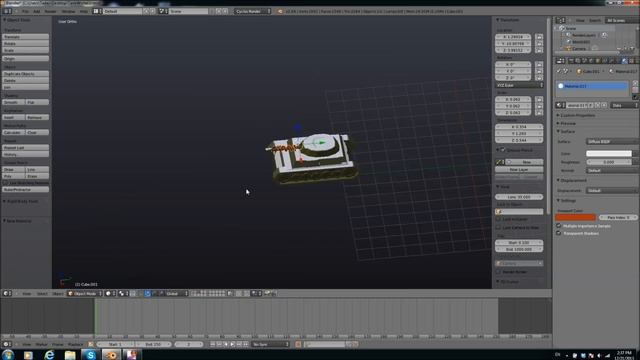Open the World properties tab icon
The width and height of the screenshot is (640, 360).
tap(591, 61)
